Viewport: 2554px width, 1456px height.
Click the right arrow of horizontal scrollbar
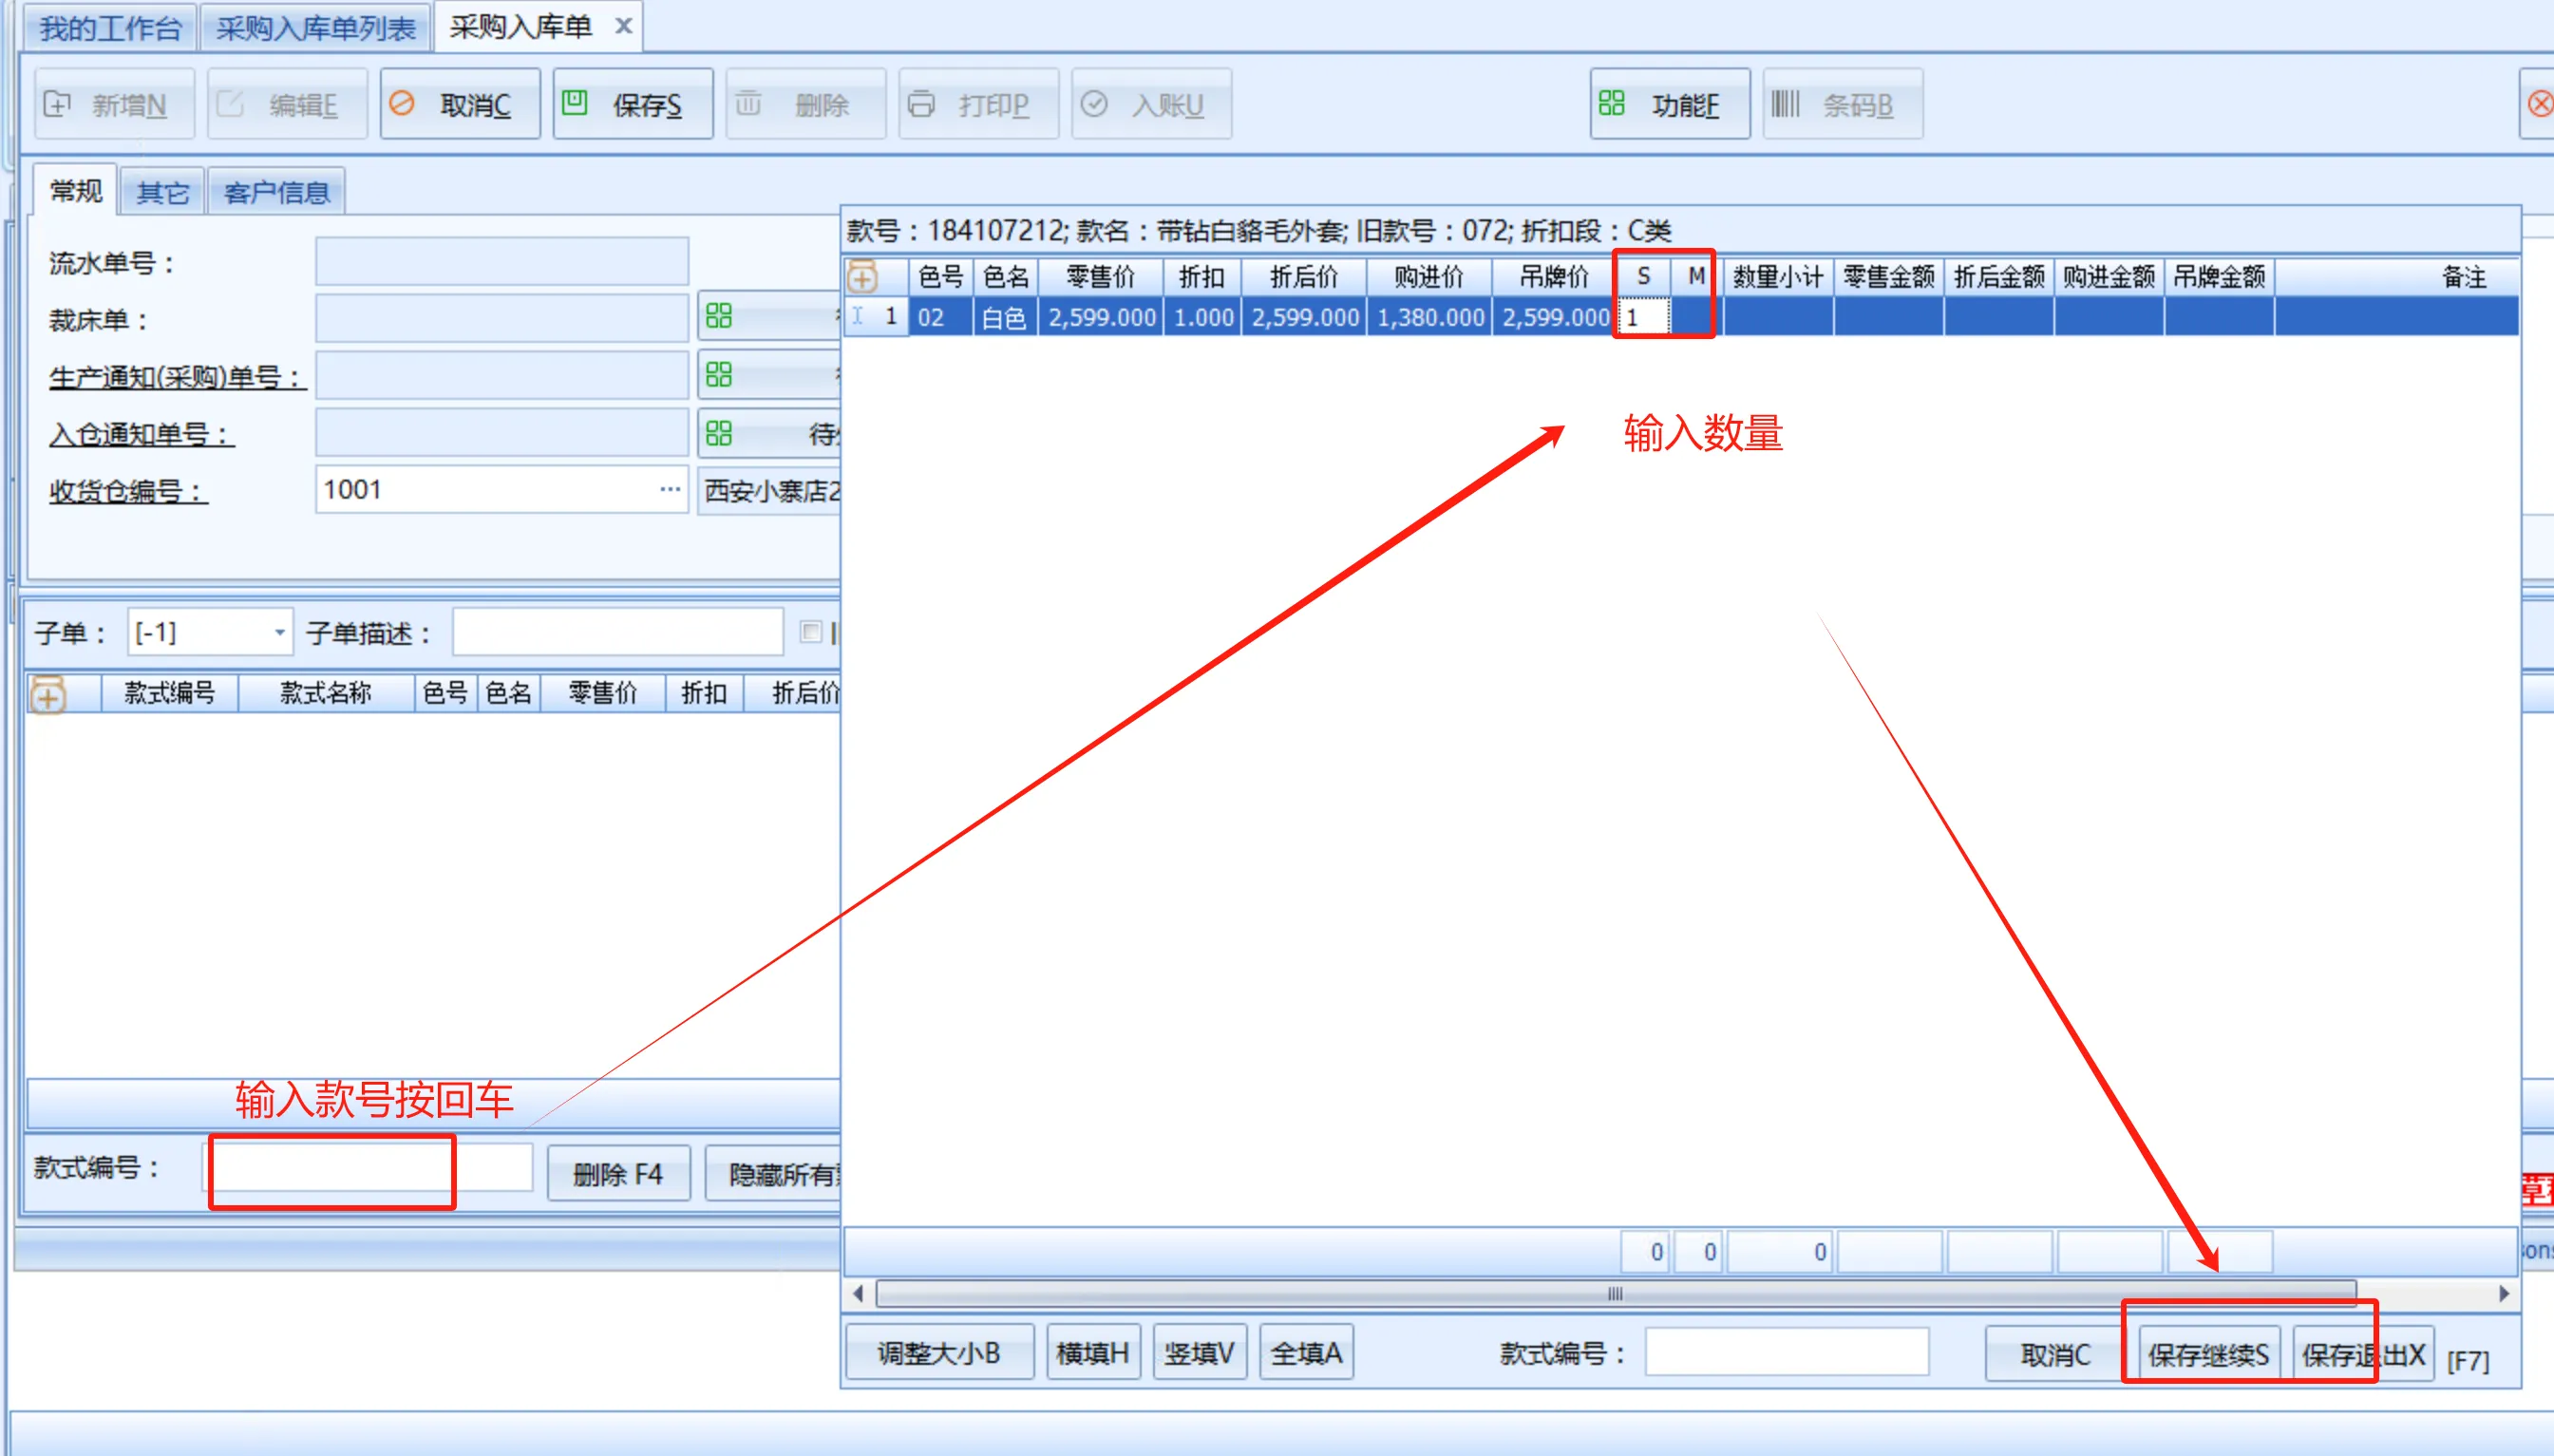2503,1293
